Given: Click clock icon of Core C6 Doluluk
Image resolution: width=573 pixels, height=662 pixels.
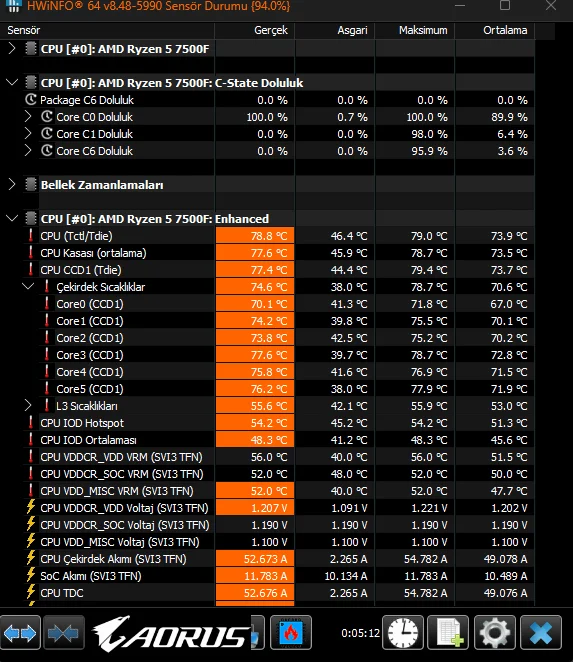Looking at the screenshot, I should (47, 151).
